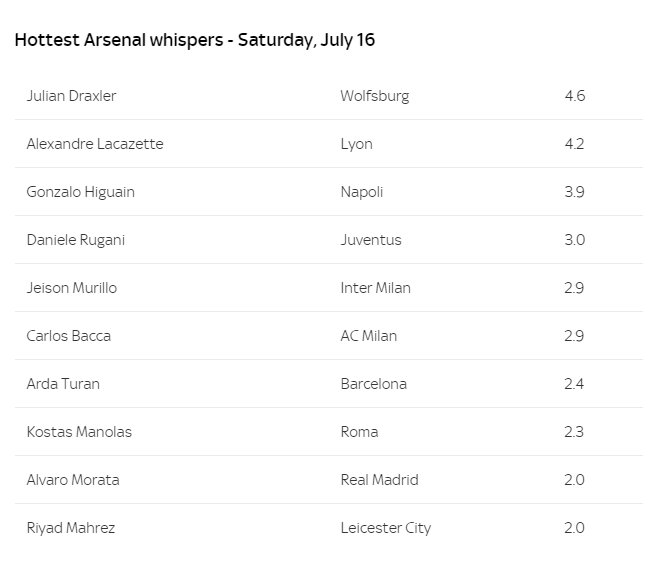Image resolution: width=653 pixels, height=582 pixels.
Task: Click the Inter Milan club name
Action: tap(376, 288)
